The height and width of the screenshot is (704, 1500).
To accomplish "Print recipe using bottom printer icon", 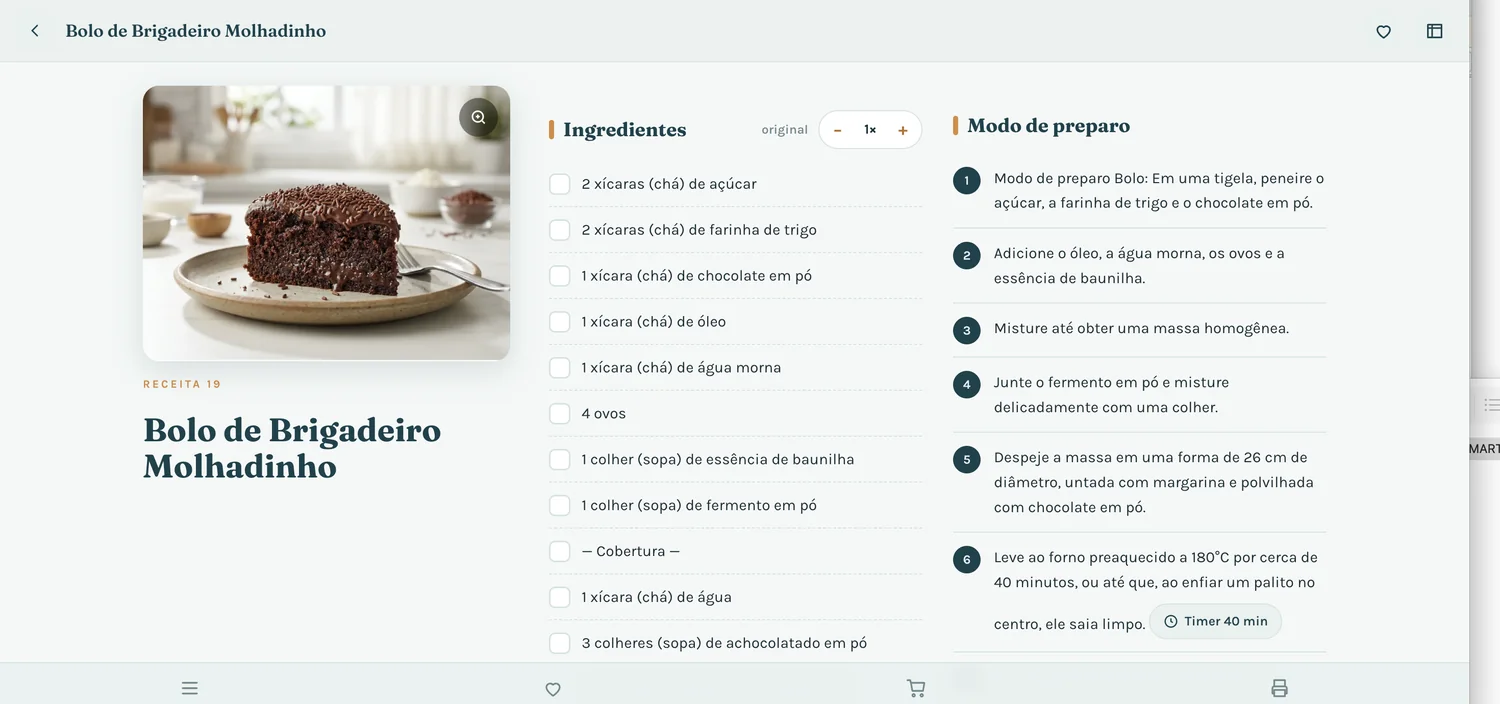I will tap(1279, 688).
